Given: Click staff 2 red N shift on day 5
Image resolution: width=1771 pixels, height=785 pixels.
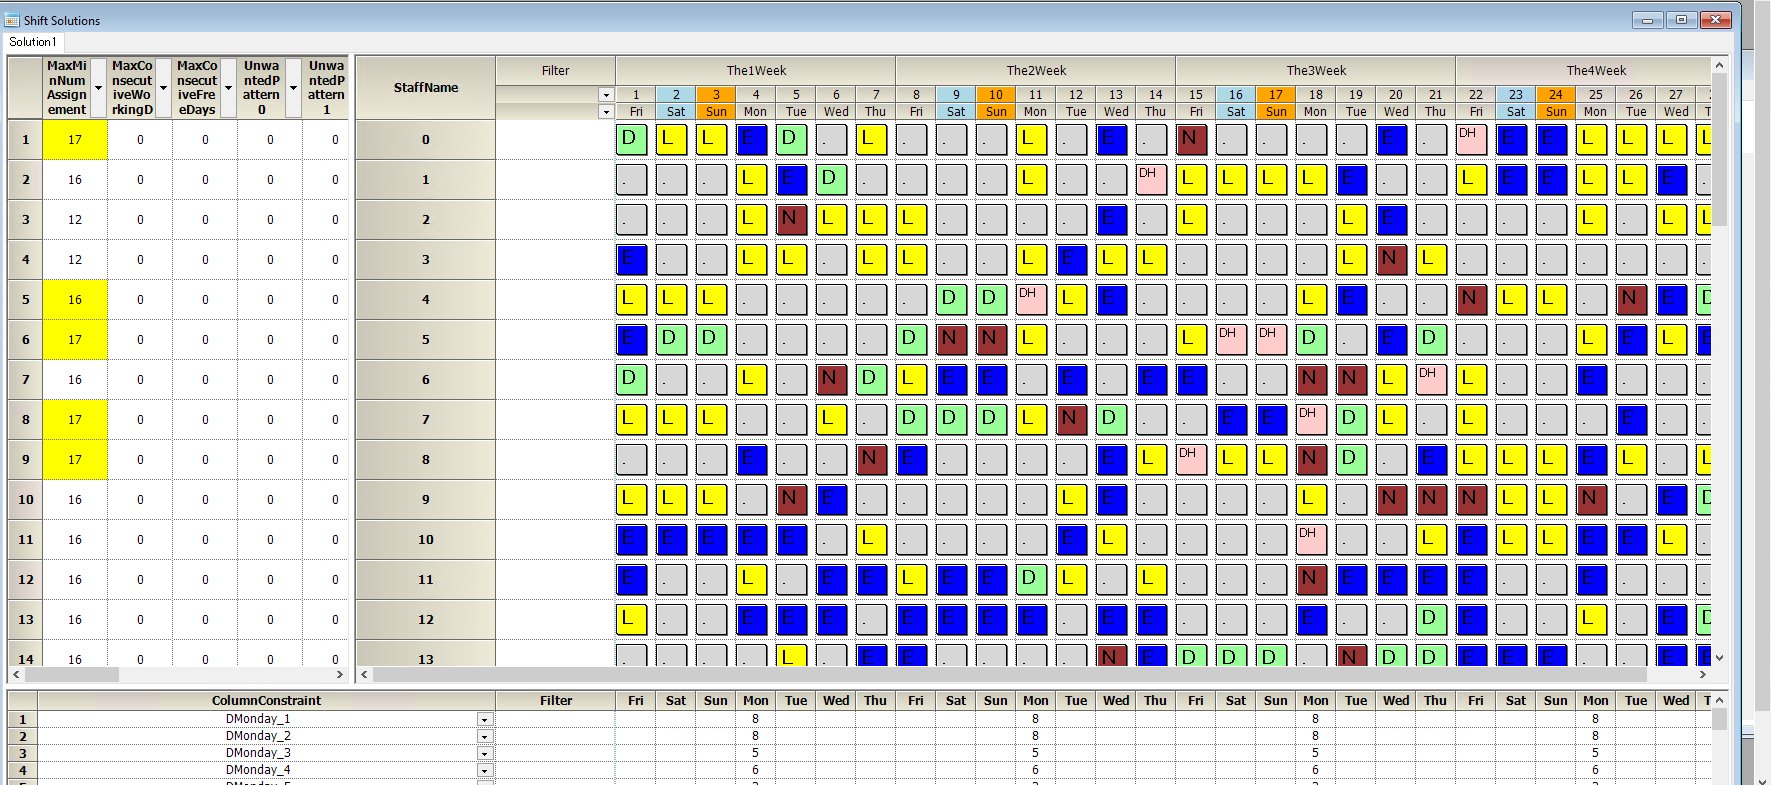Looking at the screenshot, I should 791,219.
